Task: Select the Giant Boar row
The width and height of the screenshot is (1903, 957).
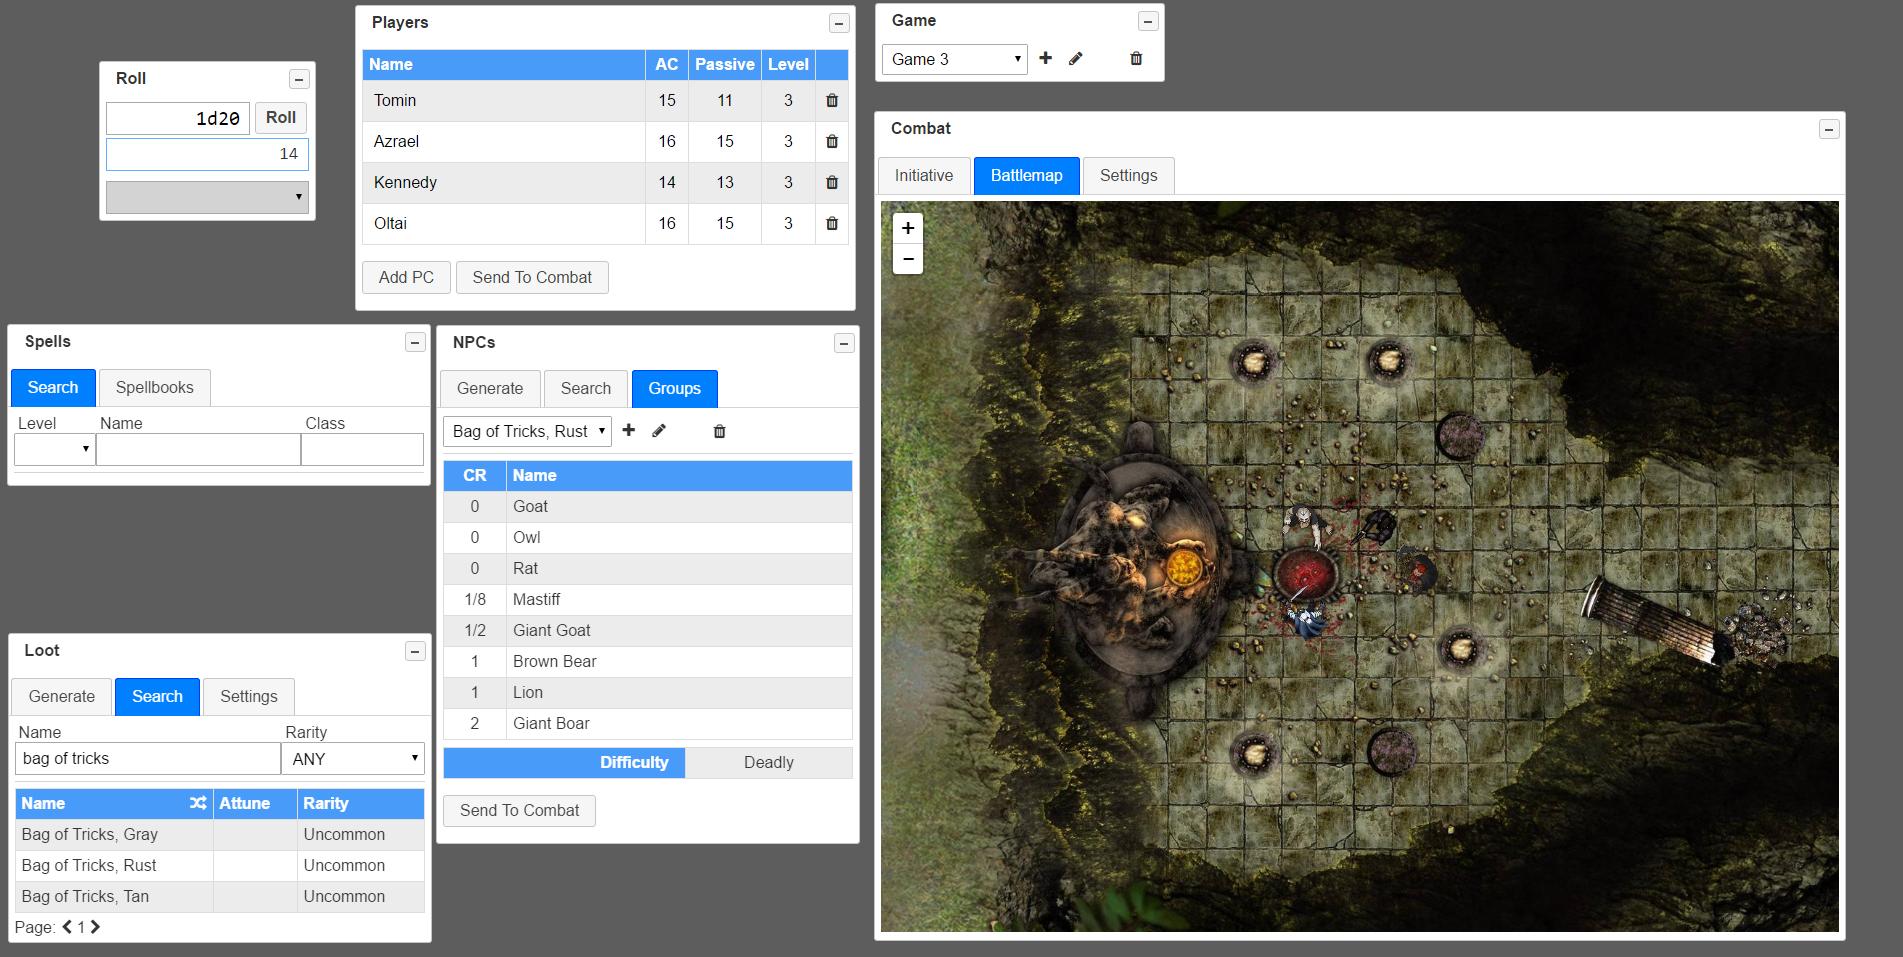Action: [x=648, y=724]
